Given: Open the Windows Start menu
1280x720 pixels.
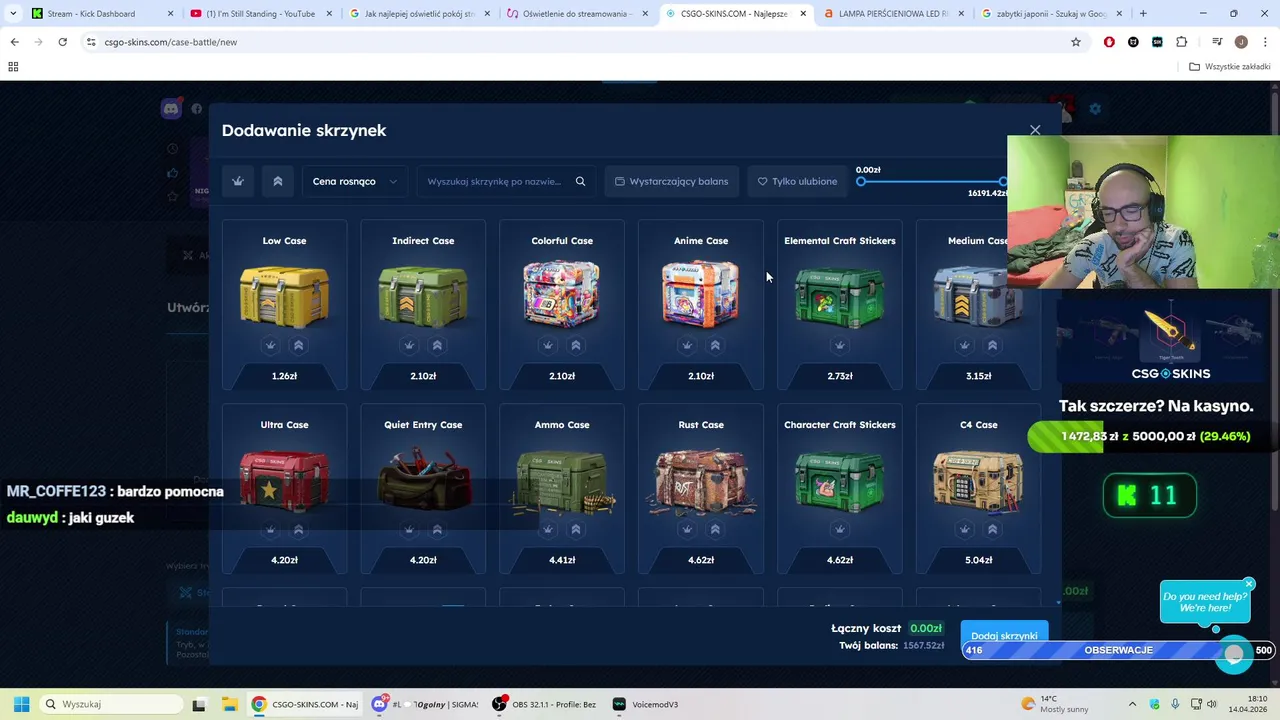Looking at the screenshot, I should [21, 704].
